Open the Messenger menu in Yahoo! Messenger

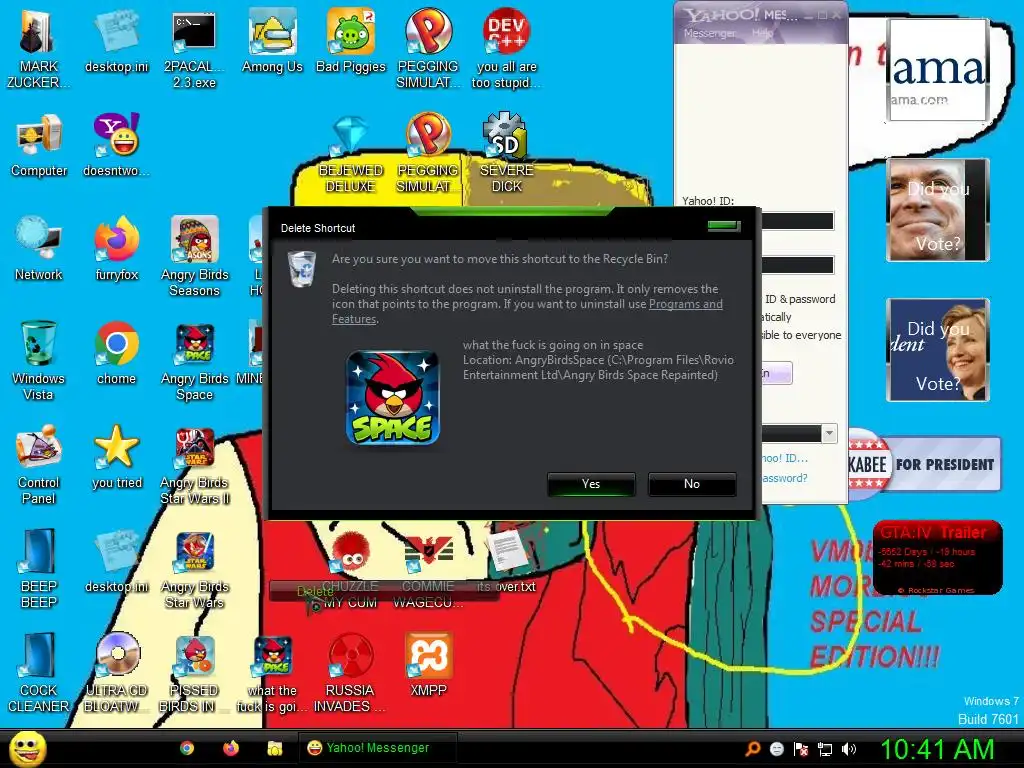[x=709, y=33]
